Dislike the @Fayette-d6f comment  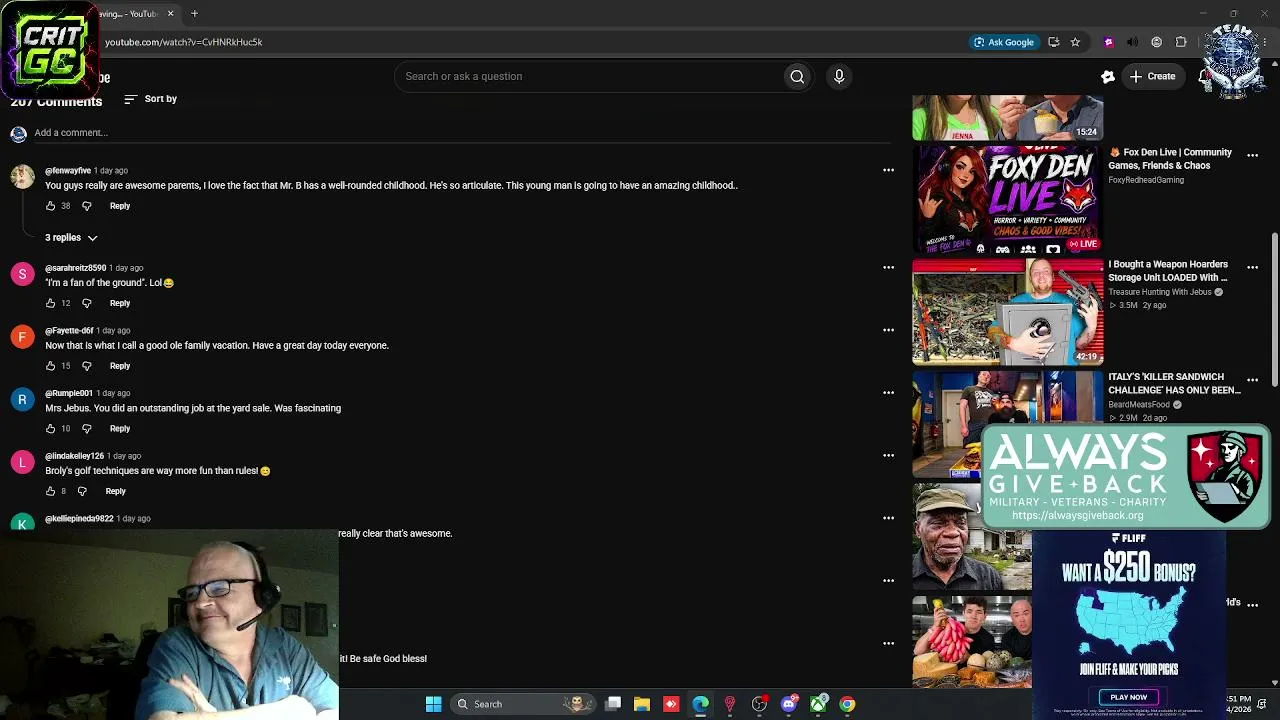point(86,366)
